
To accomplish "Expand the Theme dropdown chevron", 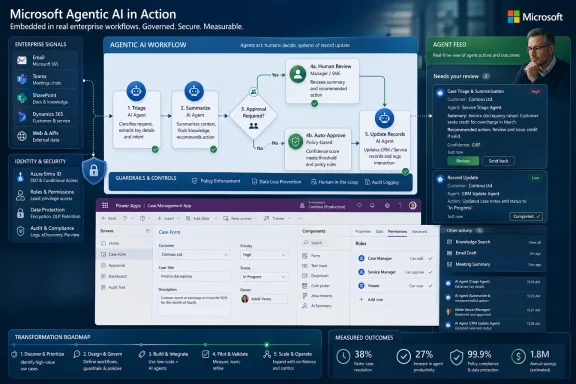I will [x=289, y=218].
